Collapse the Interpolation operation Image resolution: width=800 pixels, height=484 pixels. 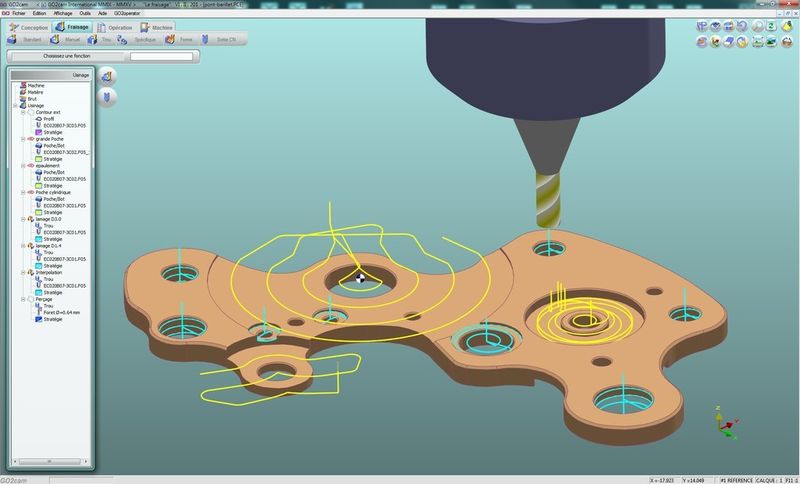(x=23, y=272)
